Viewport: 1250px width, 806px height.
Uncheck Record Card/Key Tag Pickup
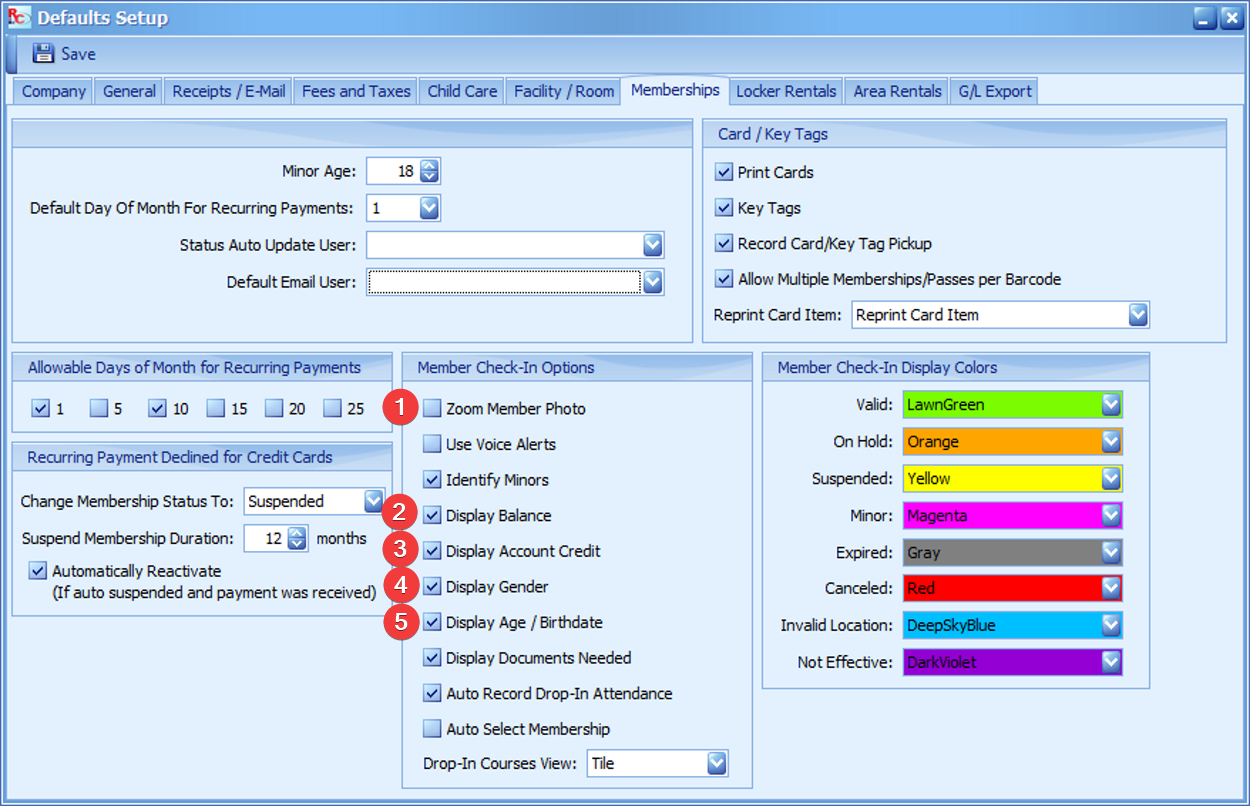[x=725, y=243]
